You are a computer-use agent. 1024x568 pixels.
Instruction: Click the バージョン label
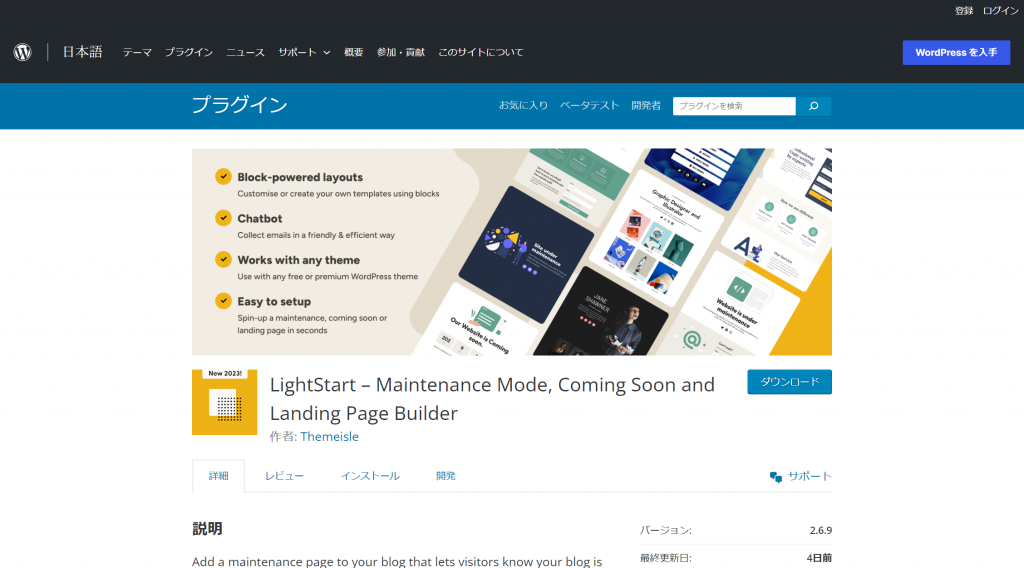665,530
